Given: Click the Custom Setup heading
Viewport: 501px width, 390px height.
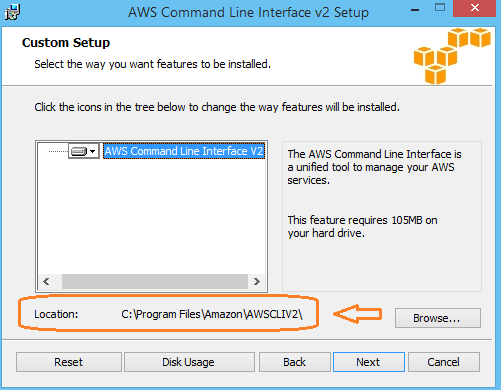Looking at the screenshot, I should 66,43.
